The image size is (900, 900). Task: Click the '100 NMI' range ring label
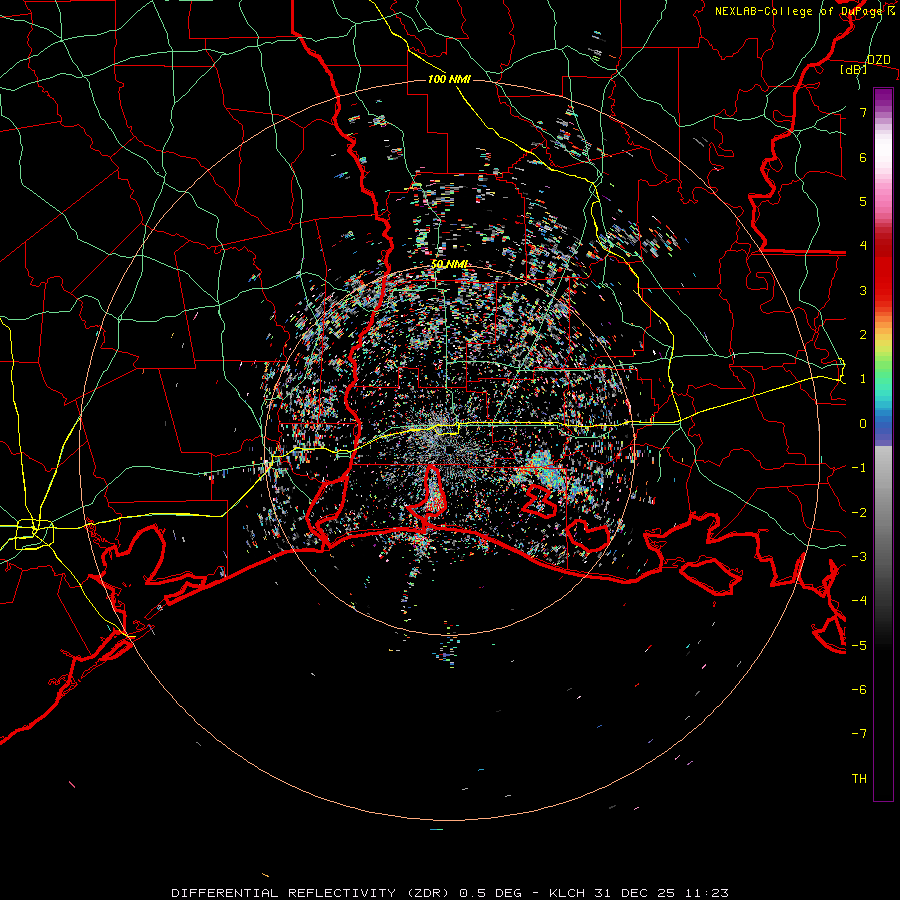[x=449, y=79]
